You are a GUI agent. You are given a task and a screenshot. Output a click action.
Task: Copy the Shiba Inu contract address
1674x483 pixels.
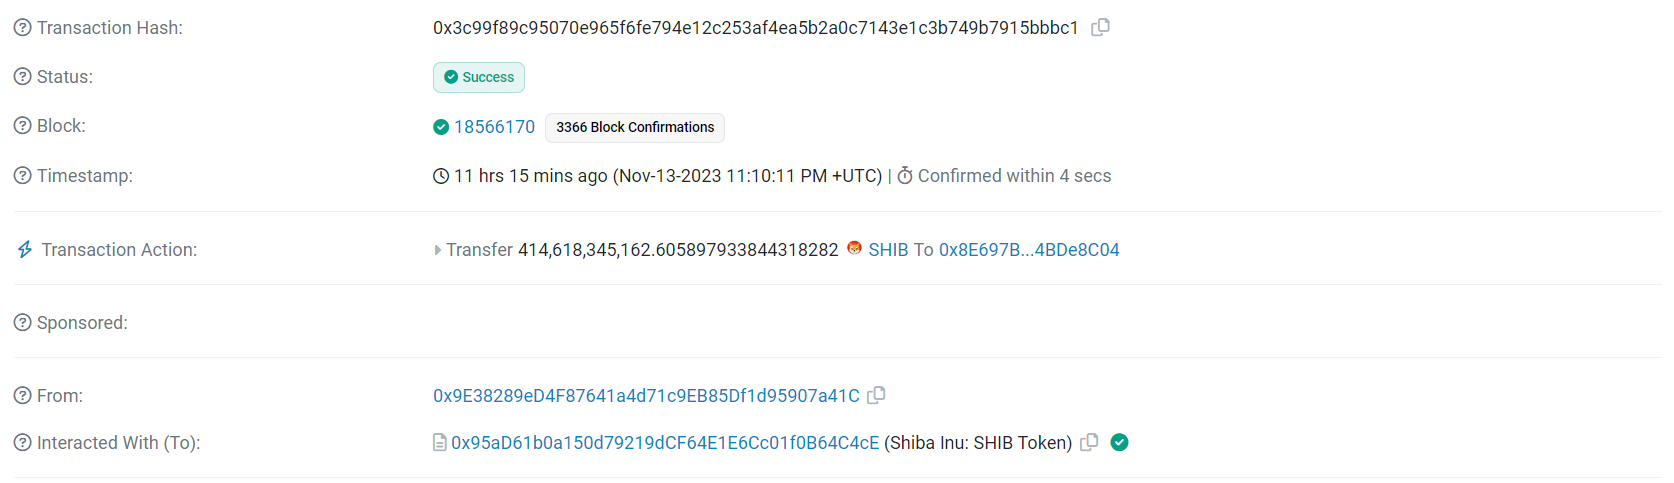pyautogui.click(x=1090, y=442)
